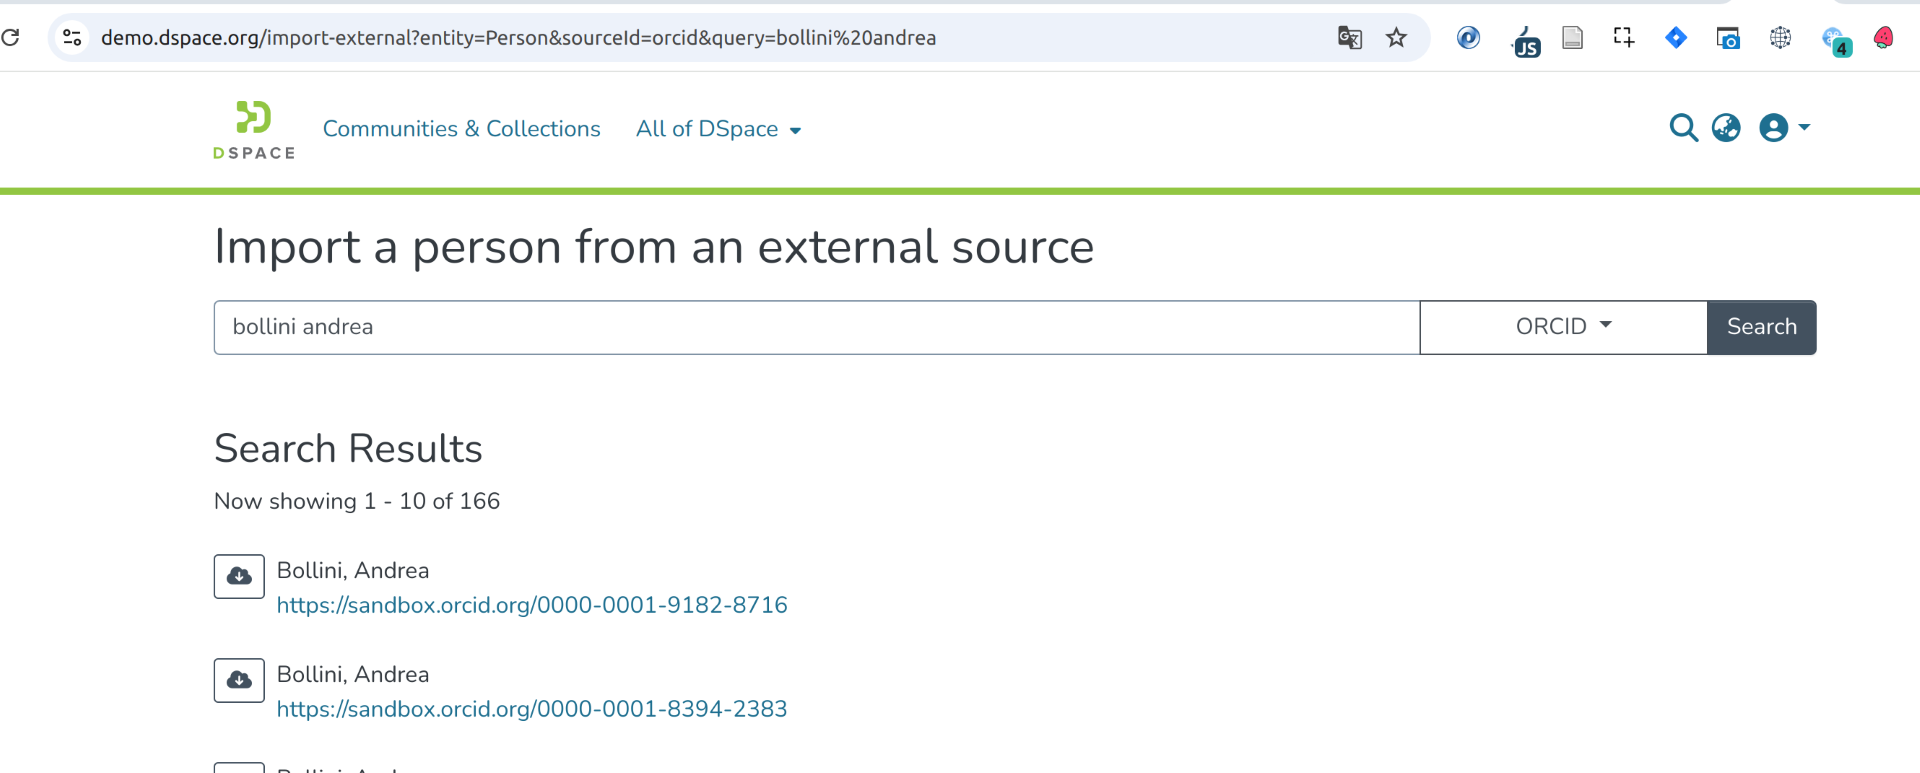Expand the All of DSpace menu
Image resolution: width=1920 pixels, height=773 pixels.
coord(718,129)
